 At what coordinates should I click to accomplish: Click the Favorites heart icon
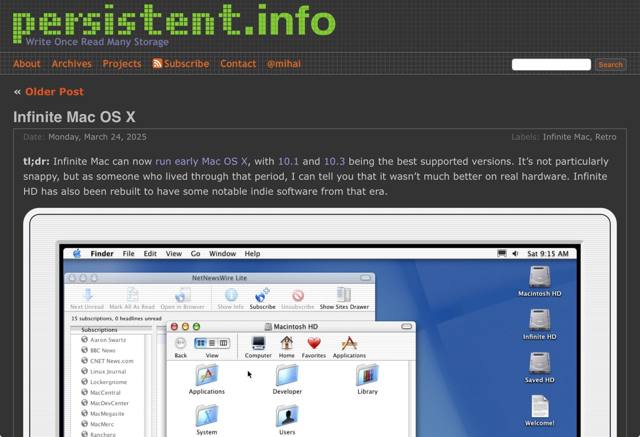[313, 343]
